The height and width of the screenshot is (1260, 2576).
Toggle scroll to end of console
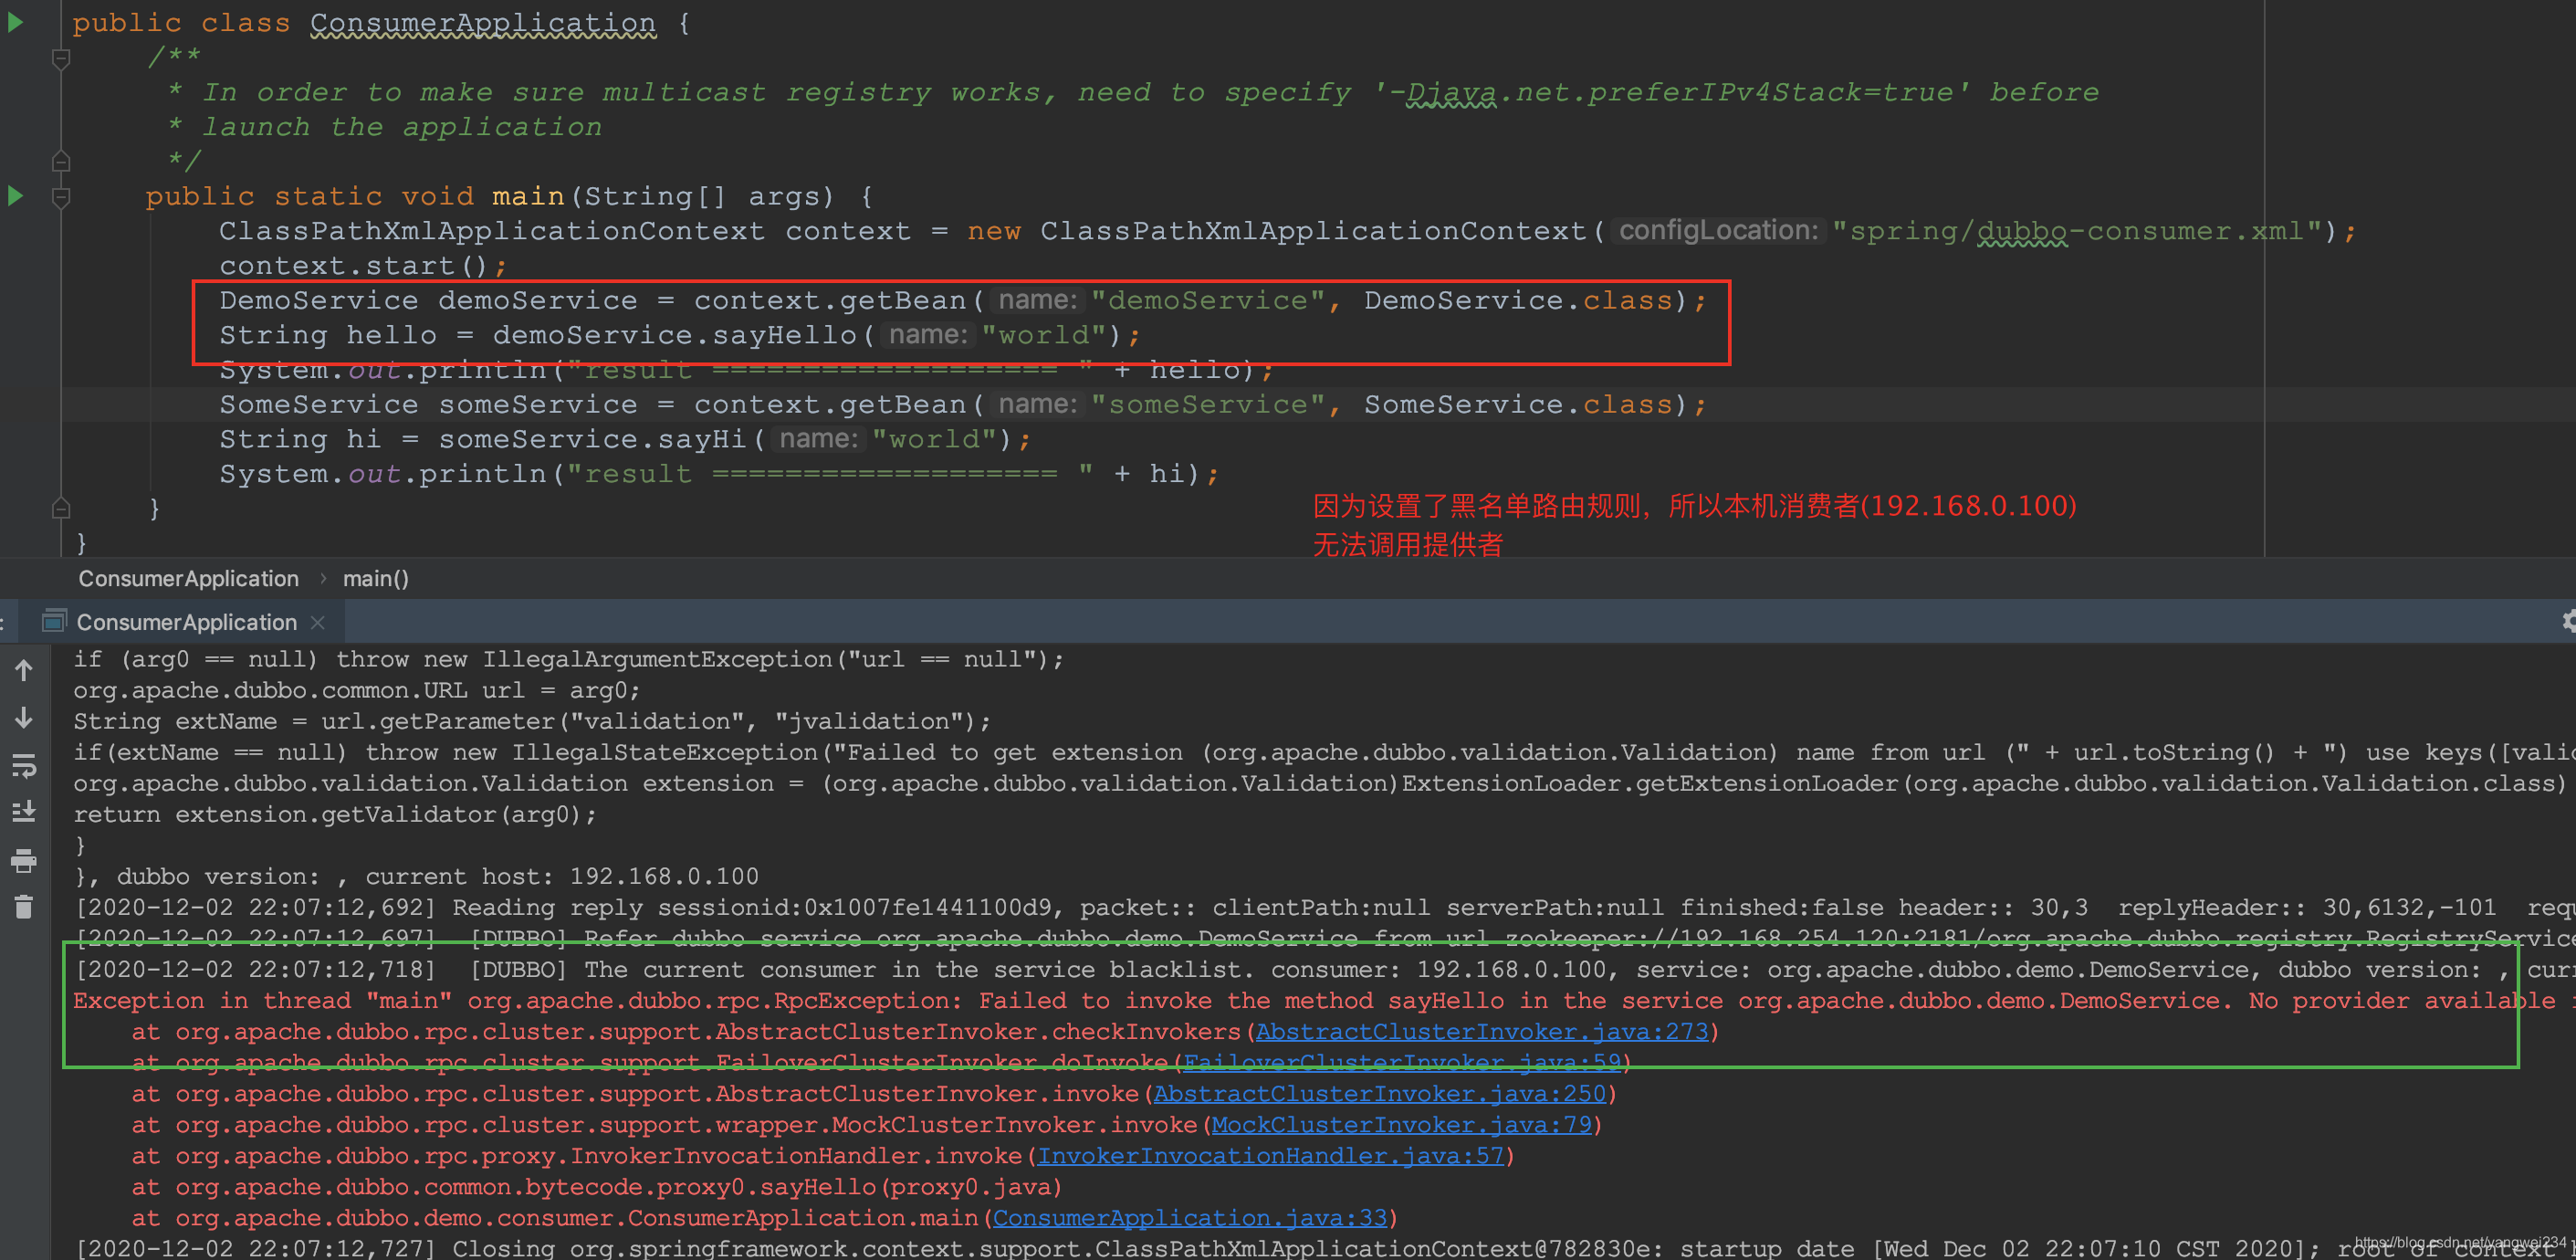24,812
